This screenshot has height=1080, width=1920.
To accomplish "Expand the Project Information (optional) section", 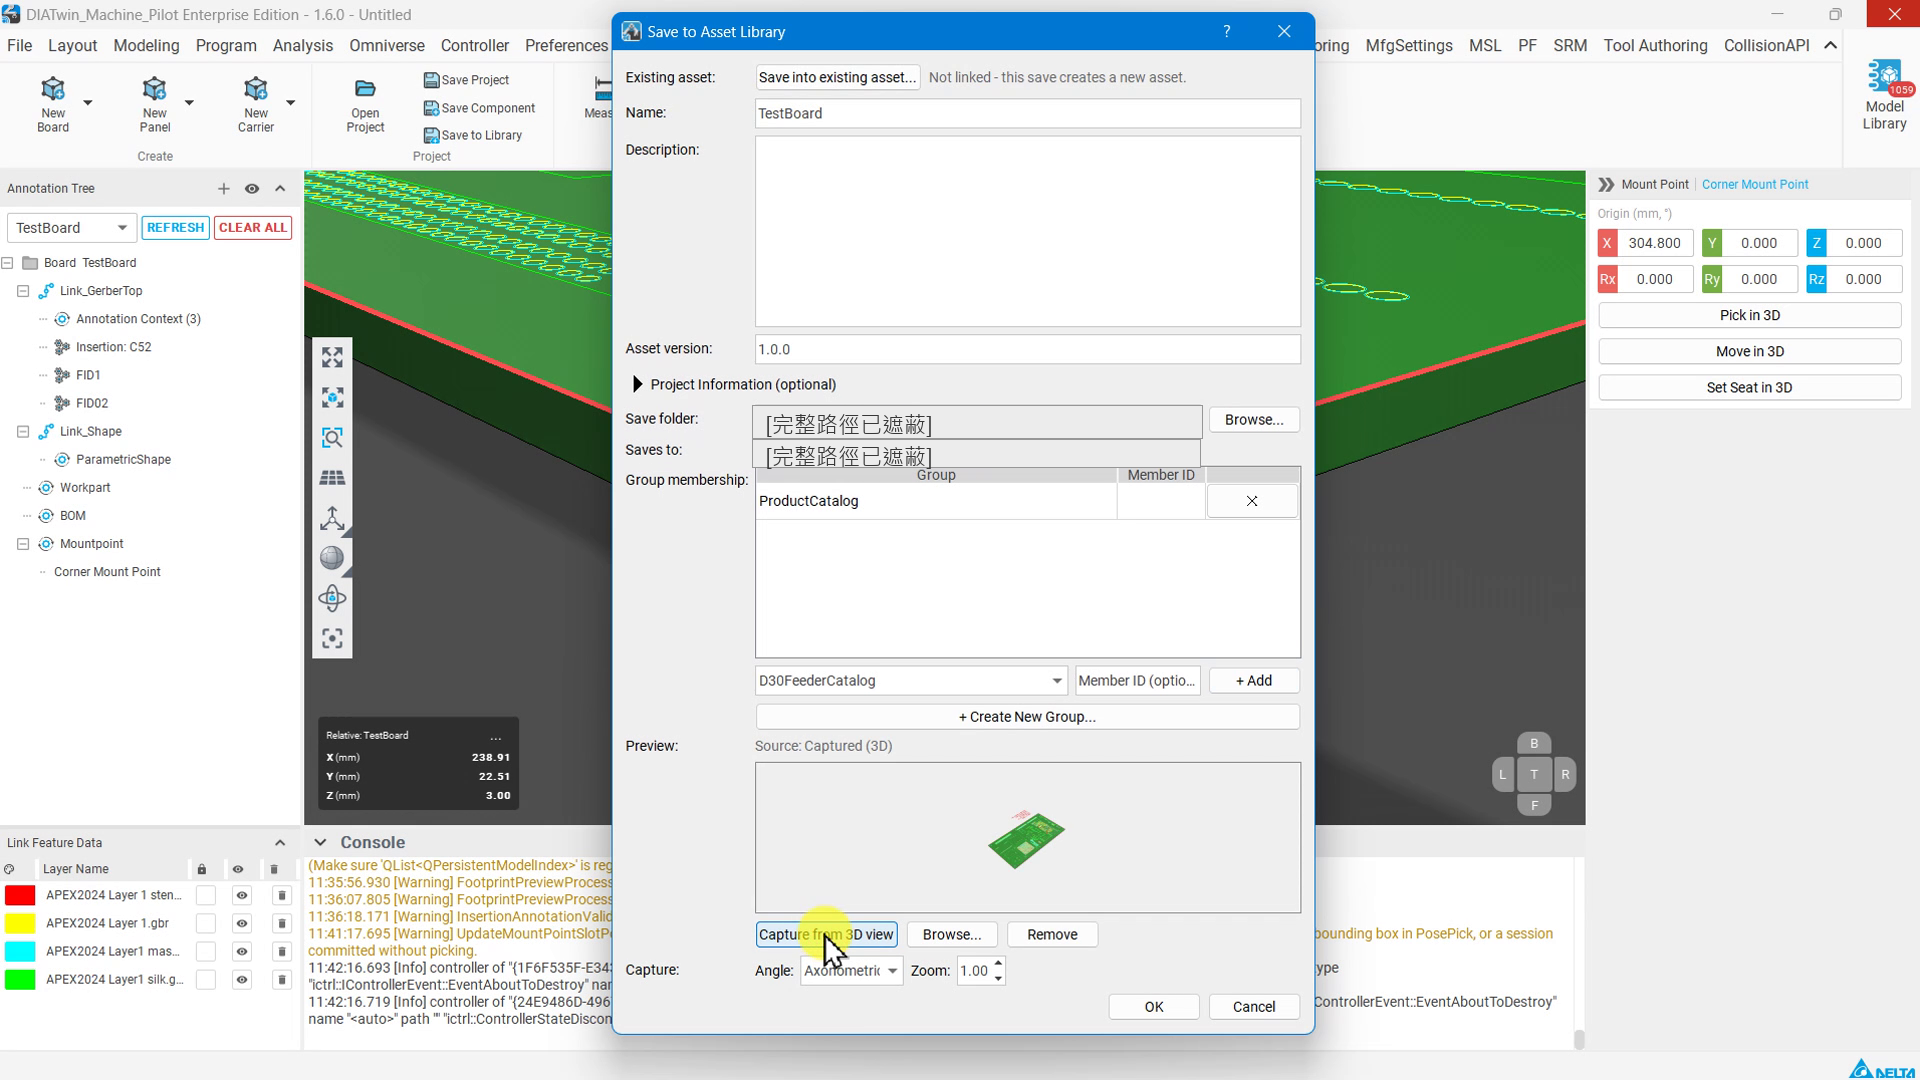I will coord(637,384).
